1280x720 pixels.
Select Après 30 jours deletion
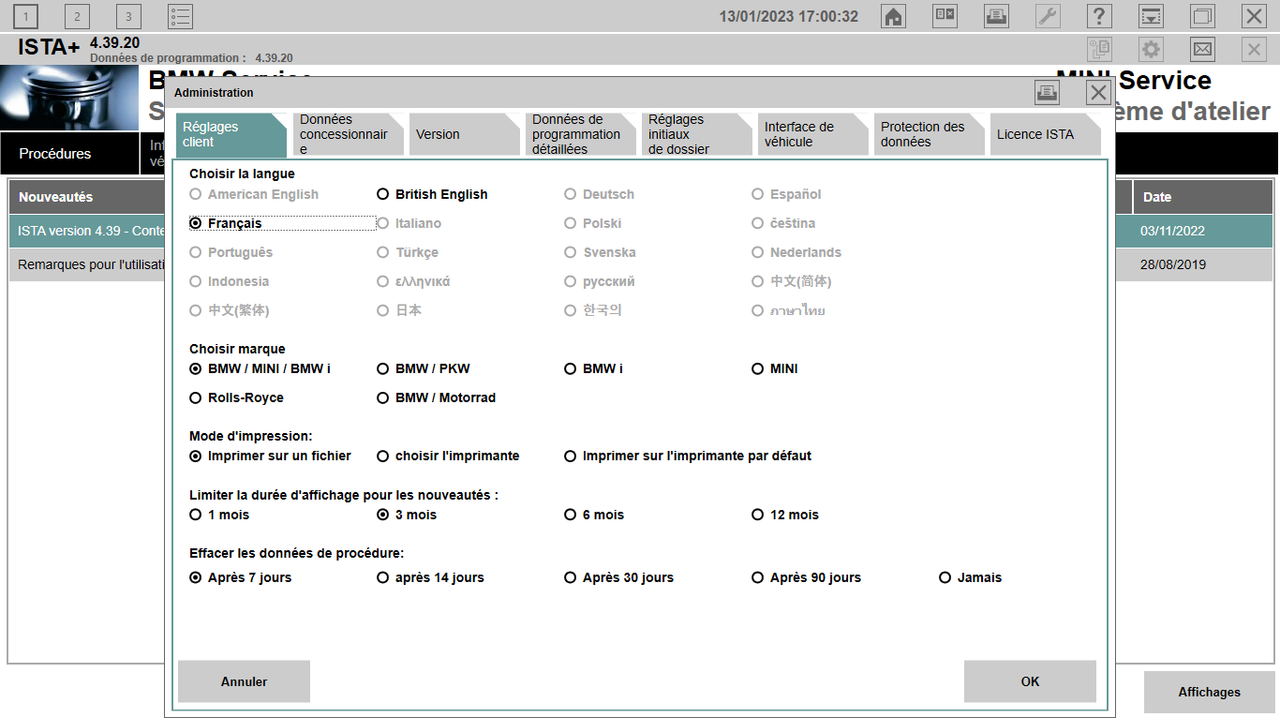point(619,577)
